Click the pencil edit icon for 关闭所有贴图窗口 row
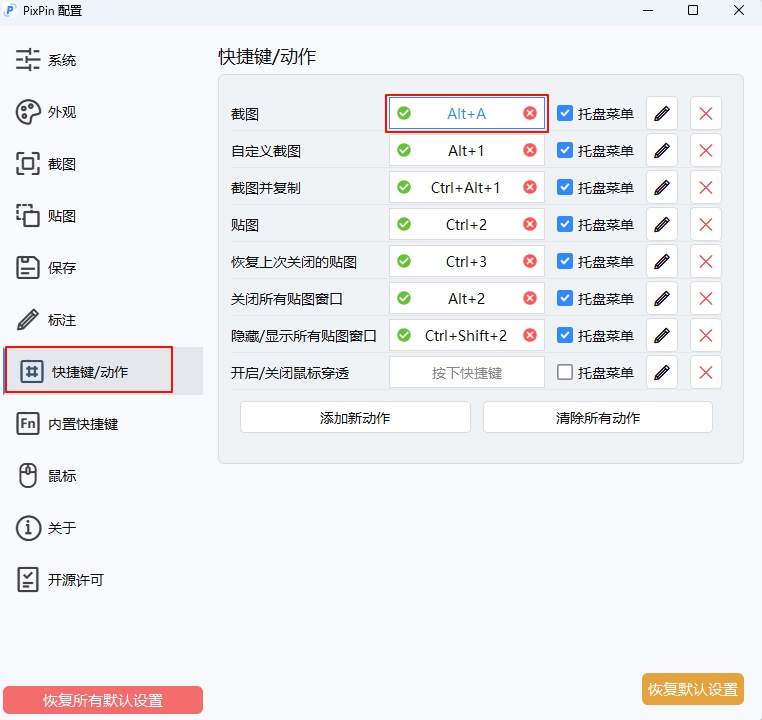 [661, 298]
